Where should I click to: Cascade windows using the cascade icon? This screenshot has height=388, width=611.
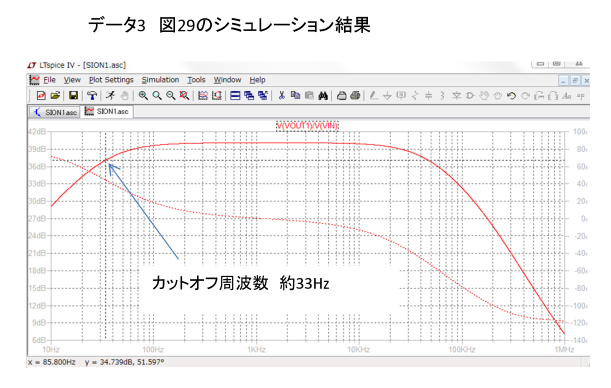249,95
